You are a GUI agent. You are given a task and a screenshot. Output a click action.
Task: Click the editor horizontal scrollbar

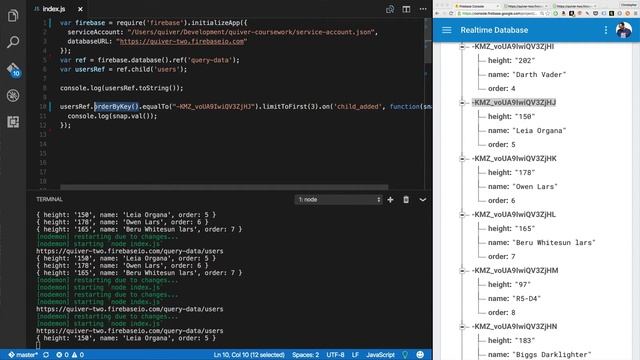tap(224, 187)
